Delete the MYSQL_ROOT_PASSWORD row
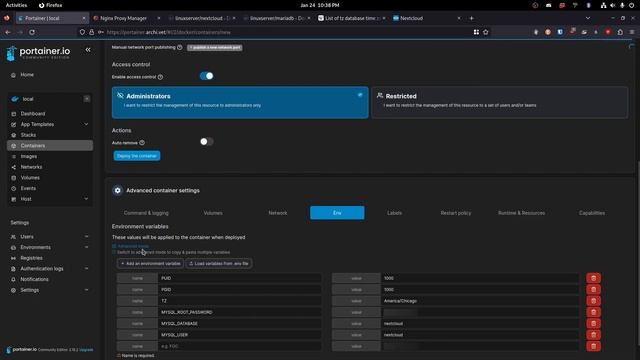Viewport: 640px width, 360px height. [x=593, y=312]
